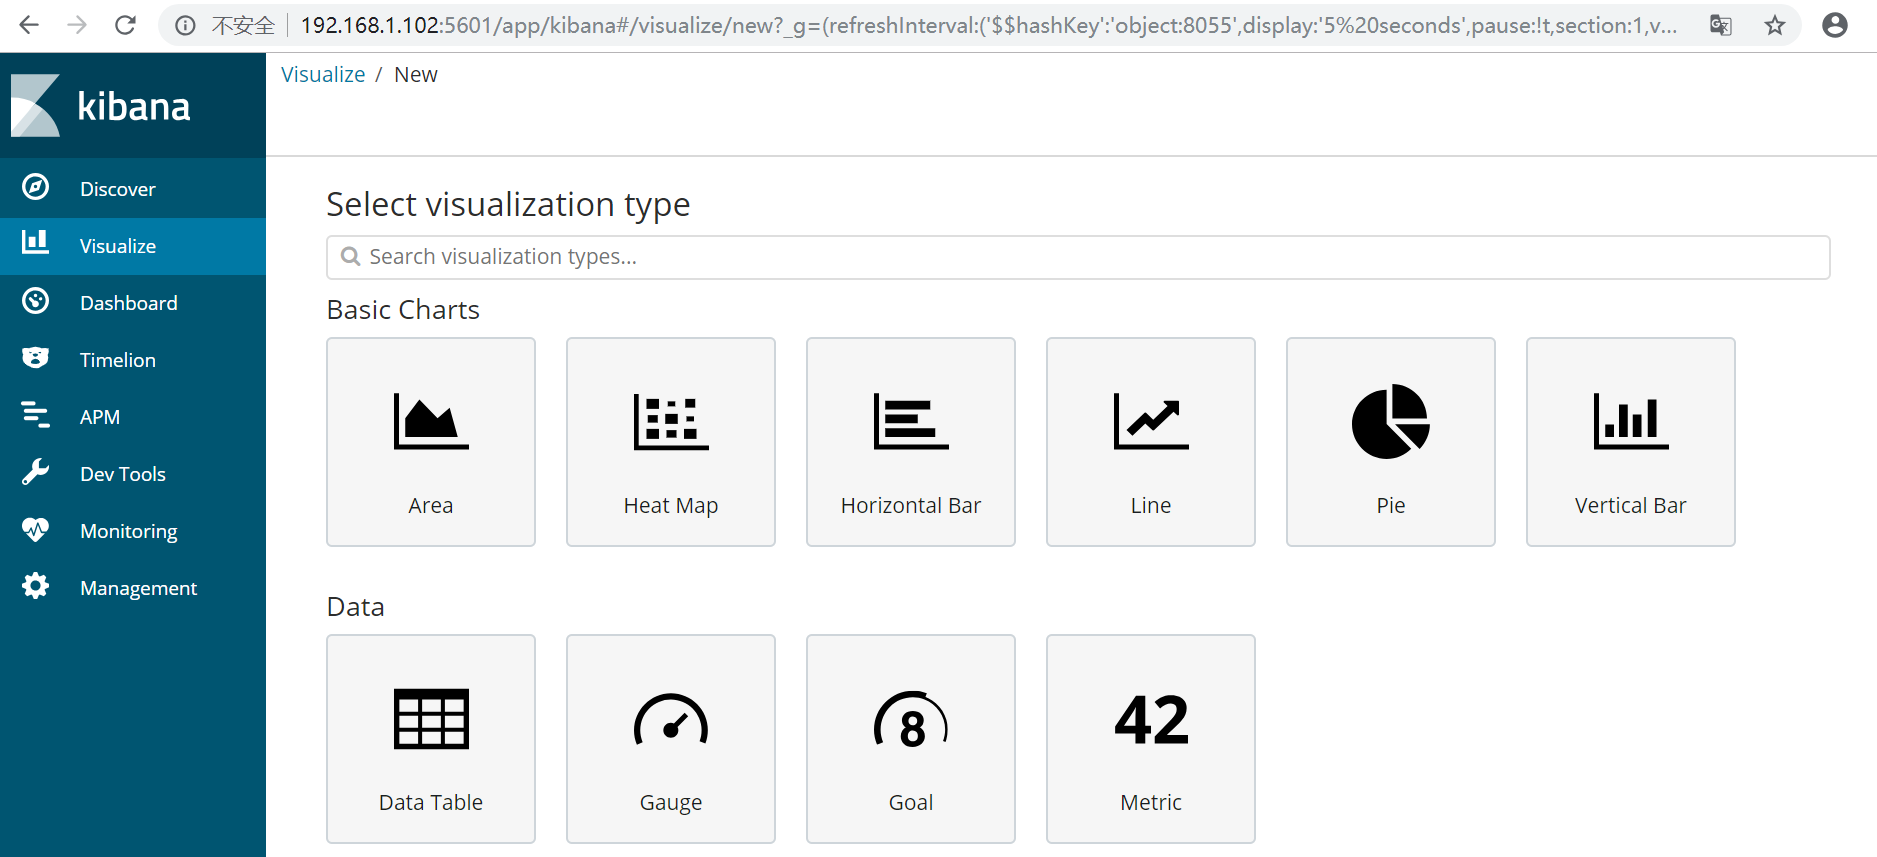The width and height of the screenshot is (1877, 857).
Task: Click the Metric label
Action: pos(1151,803)
